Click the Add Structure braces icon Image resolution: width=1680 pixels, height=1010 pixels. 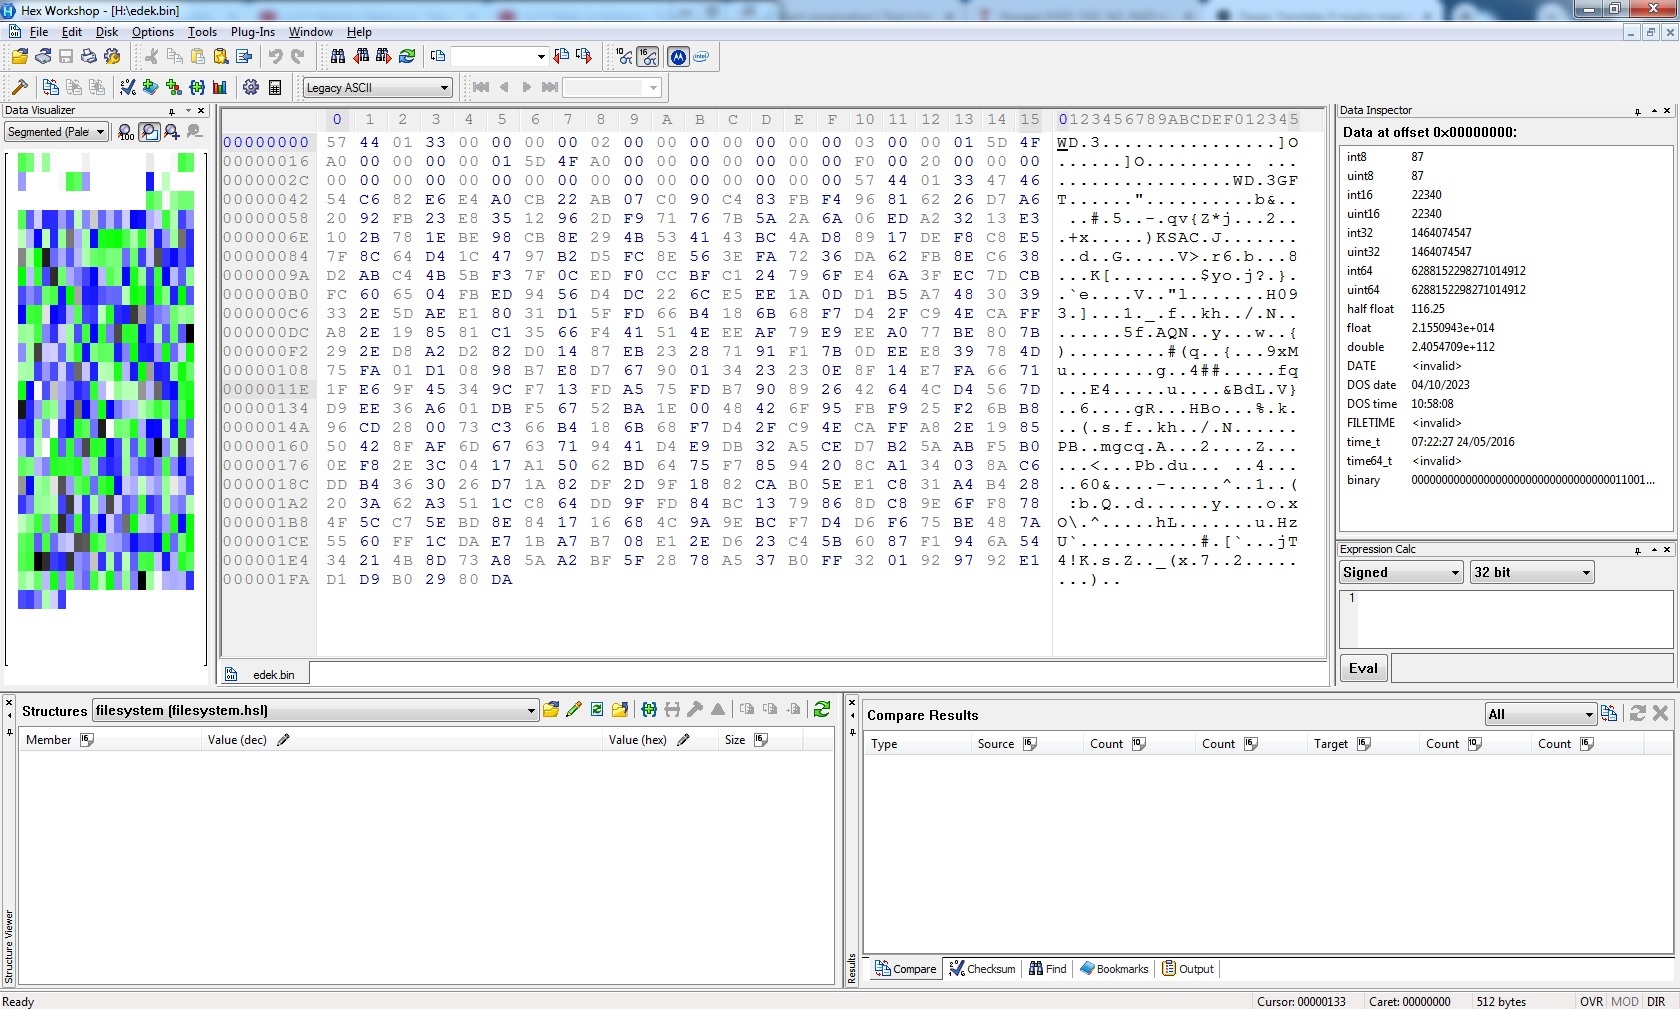tap(197, 88)
